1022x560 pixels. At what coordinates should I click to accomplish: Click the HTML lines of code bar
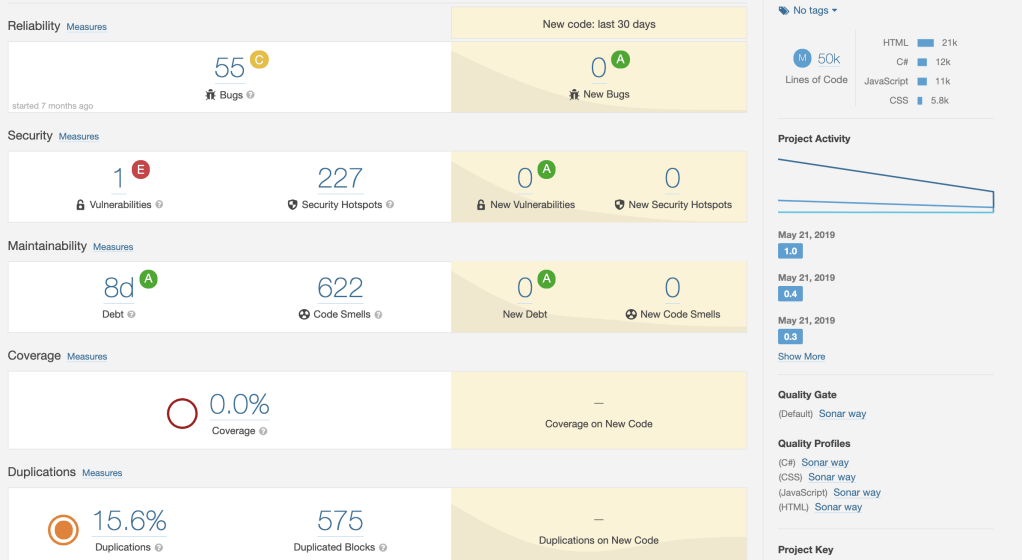click(925, 43)
